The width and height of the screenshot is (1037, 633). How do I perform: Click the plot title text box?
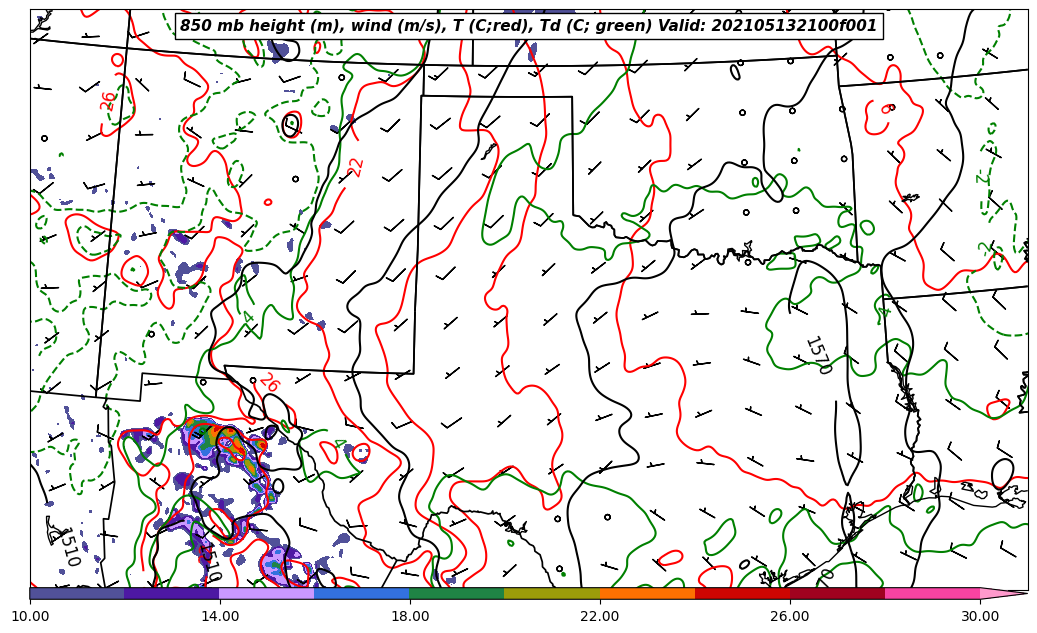click(x=528, y=26)
